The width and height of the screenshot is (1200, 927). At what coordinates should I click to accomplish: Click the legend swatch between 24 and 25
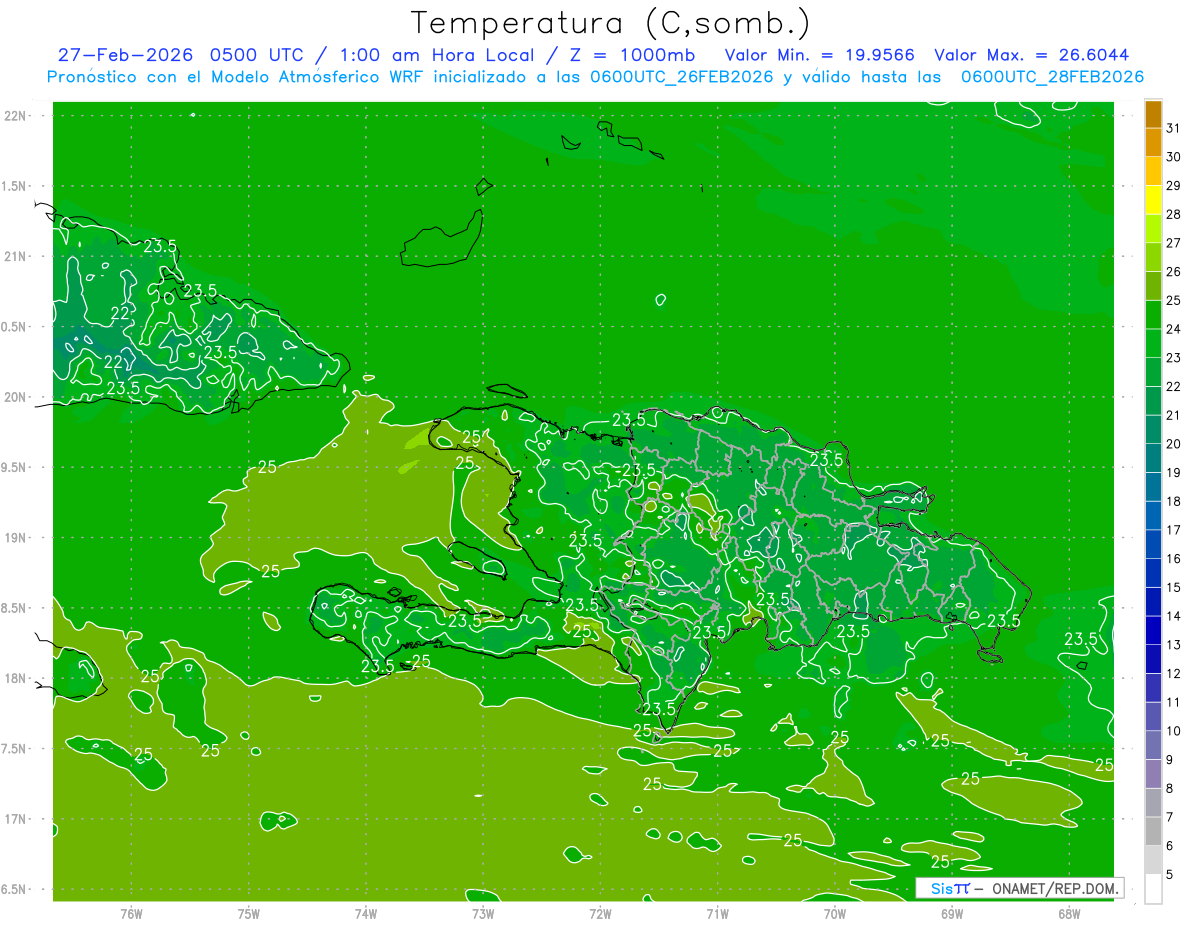click(1153, 314)
